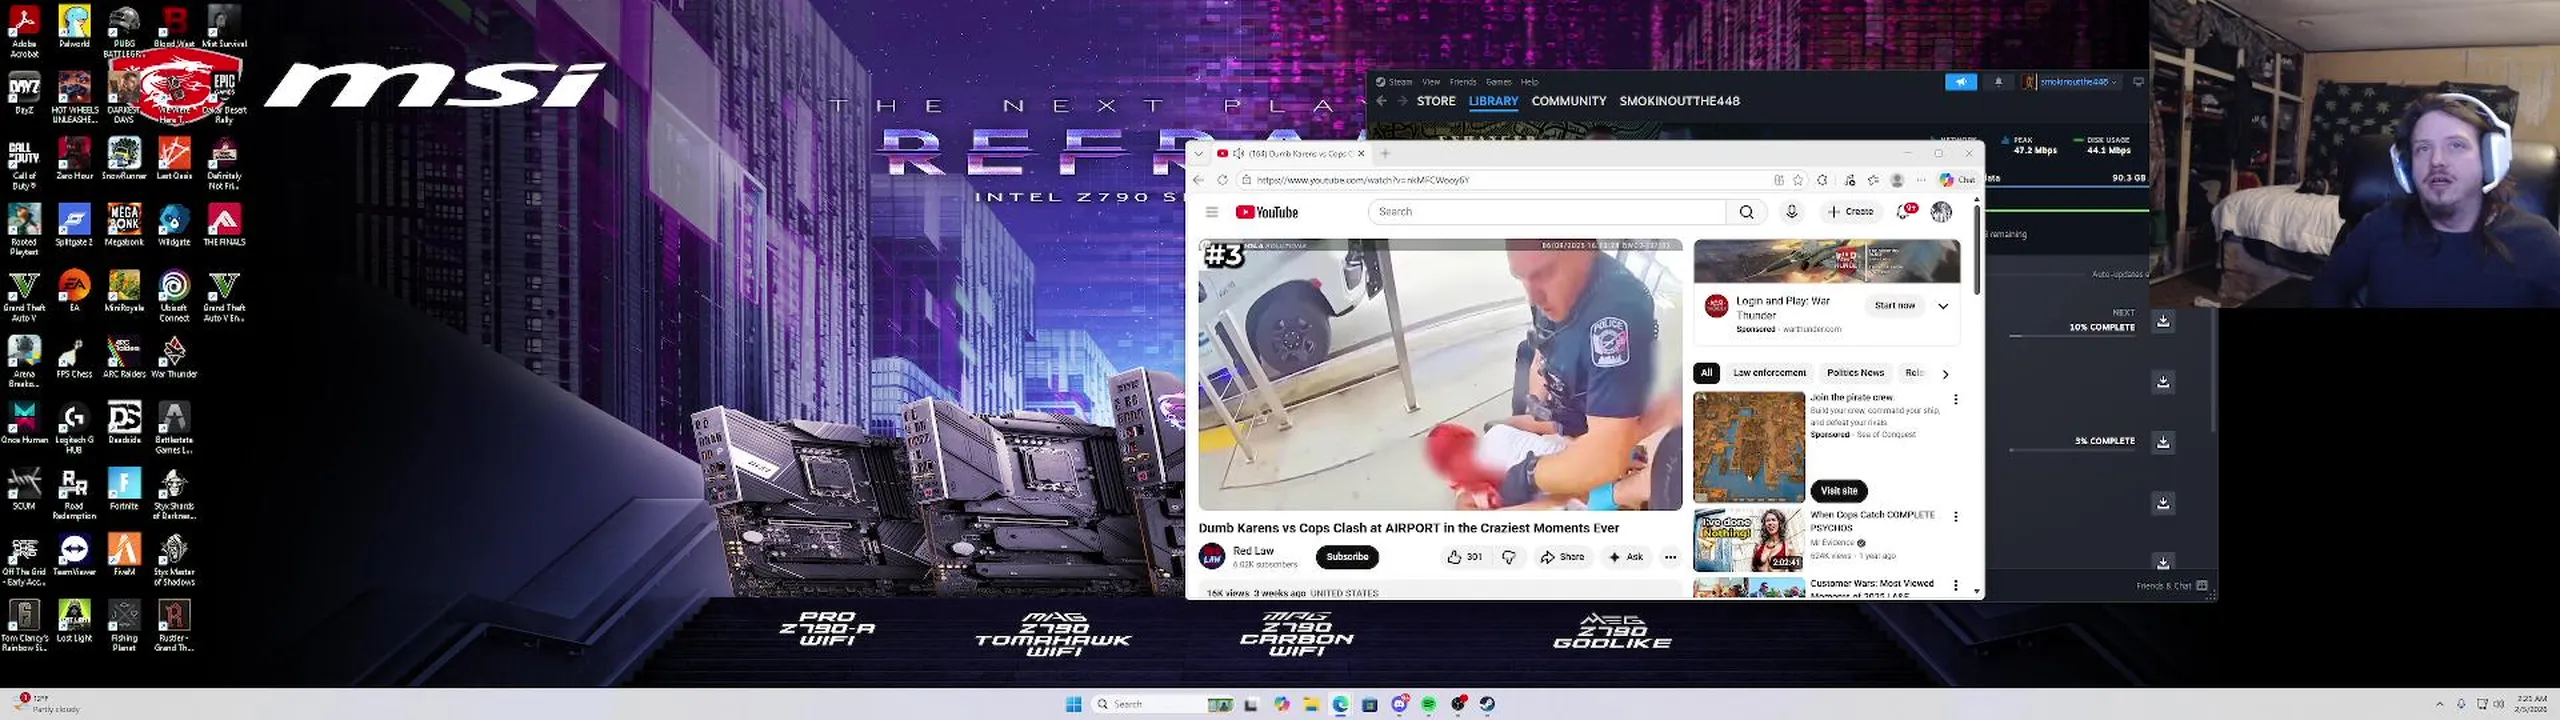The width and height of the screenshot is (2560, 720).
Task: Open Logitech G HUB shortcut
Action: (74, 428)
